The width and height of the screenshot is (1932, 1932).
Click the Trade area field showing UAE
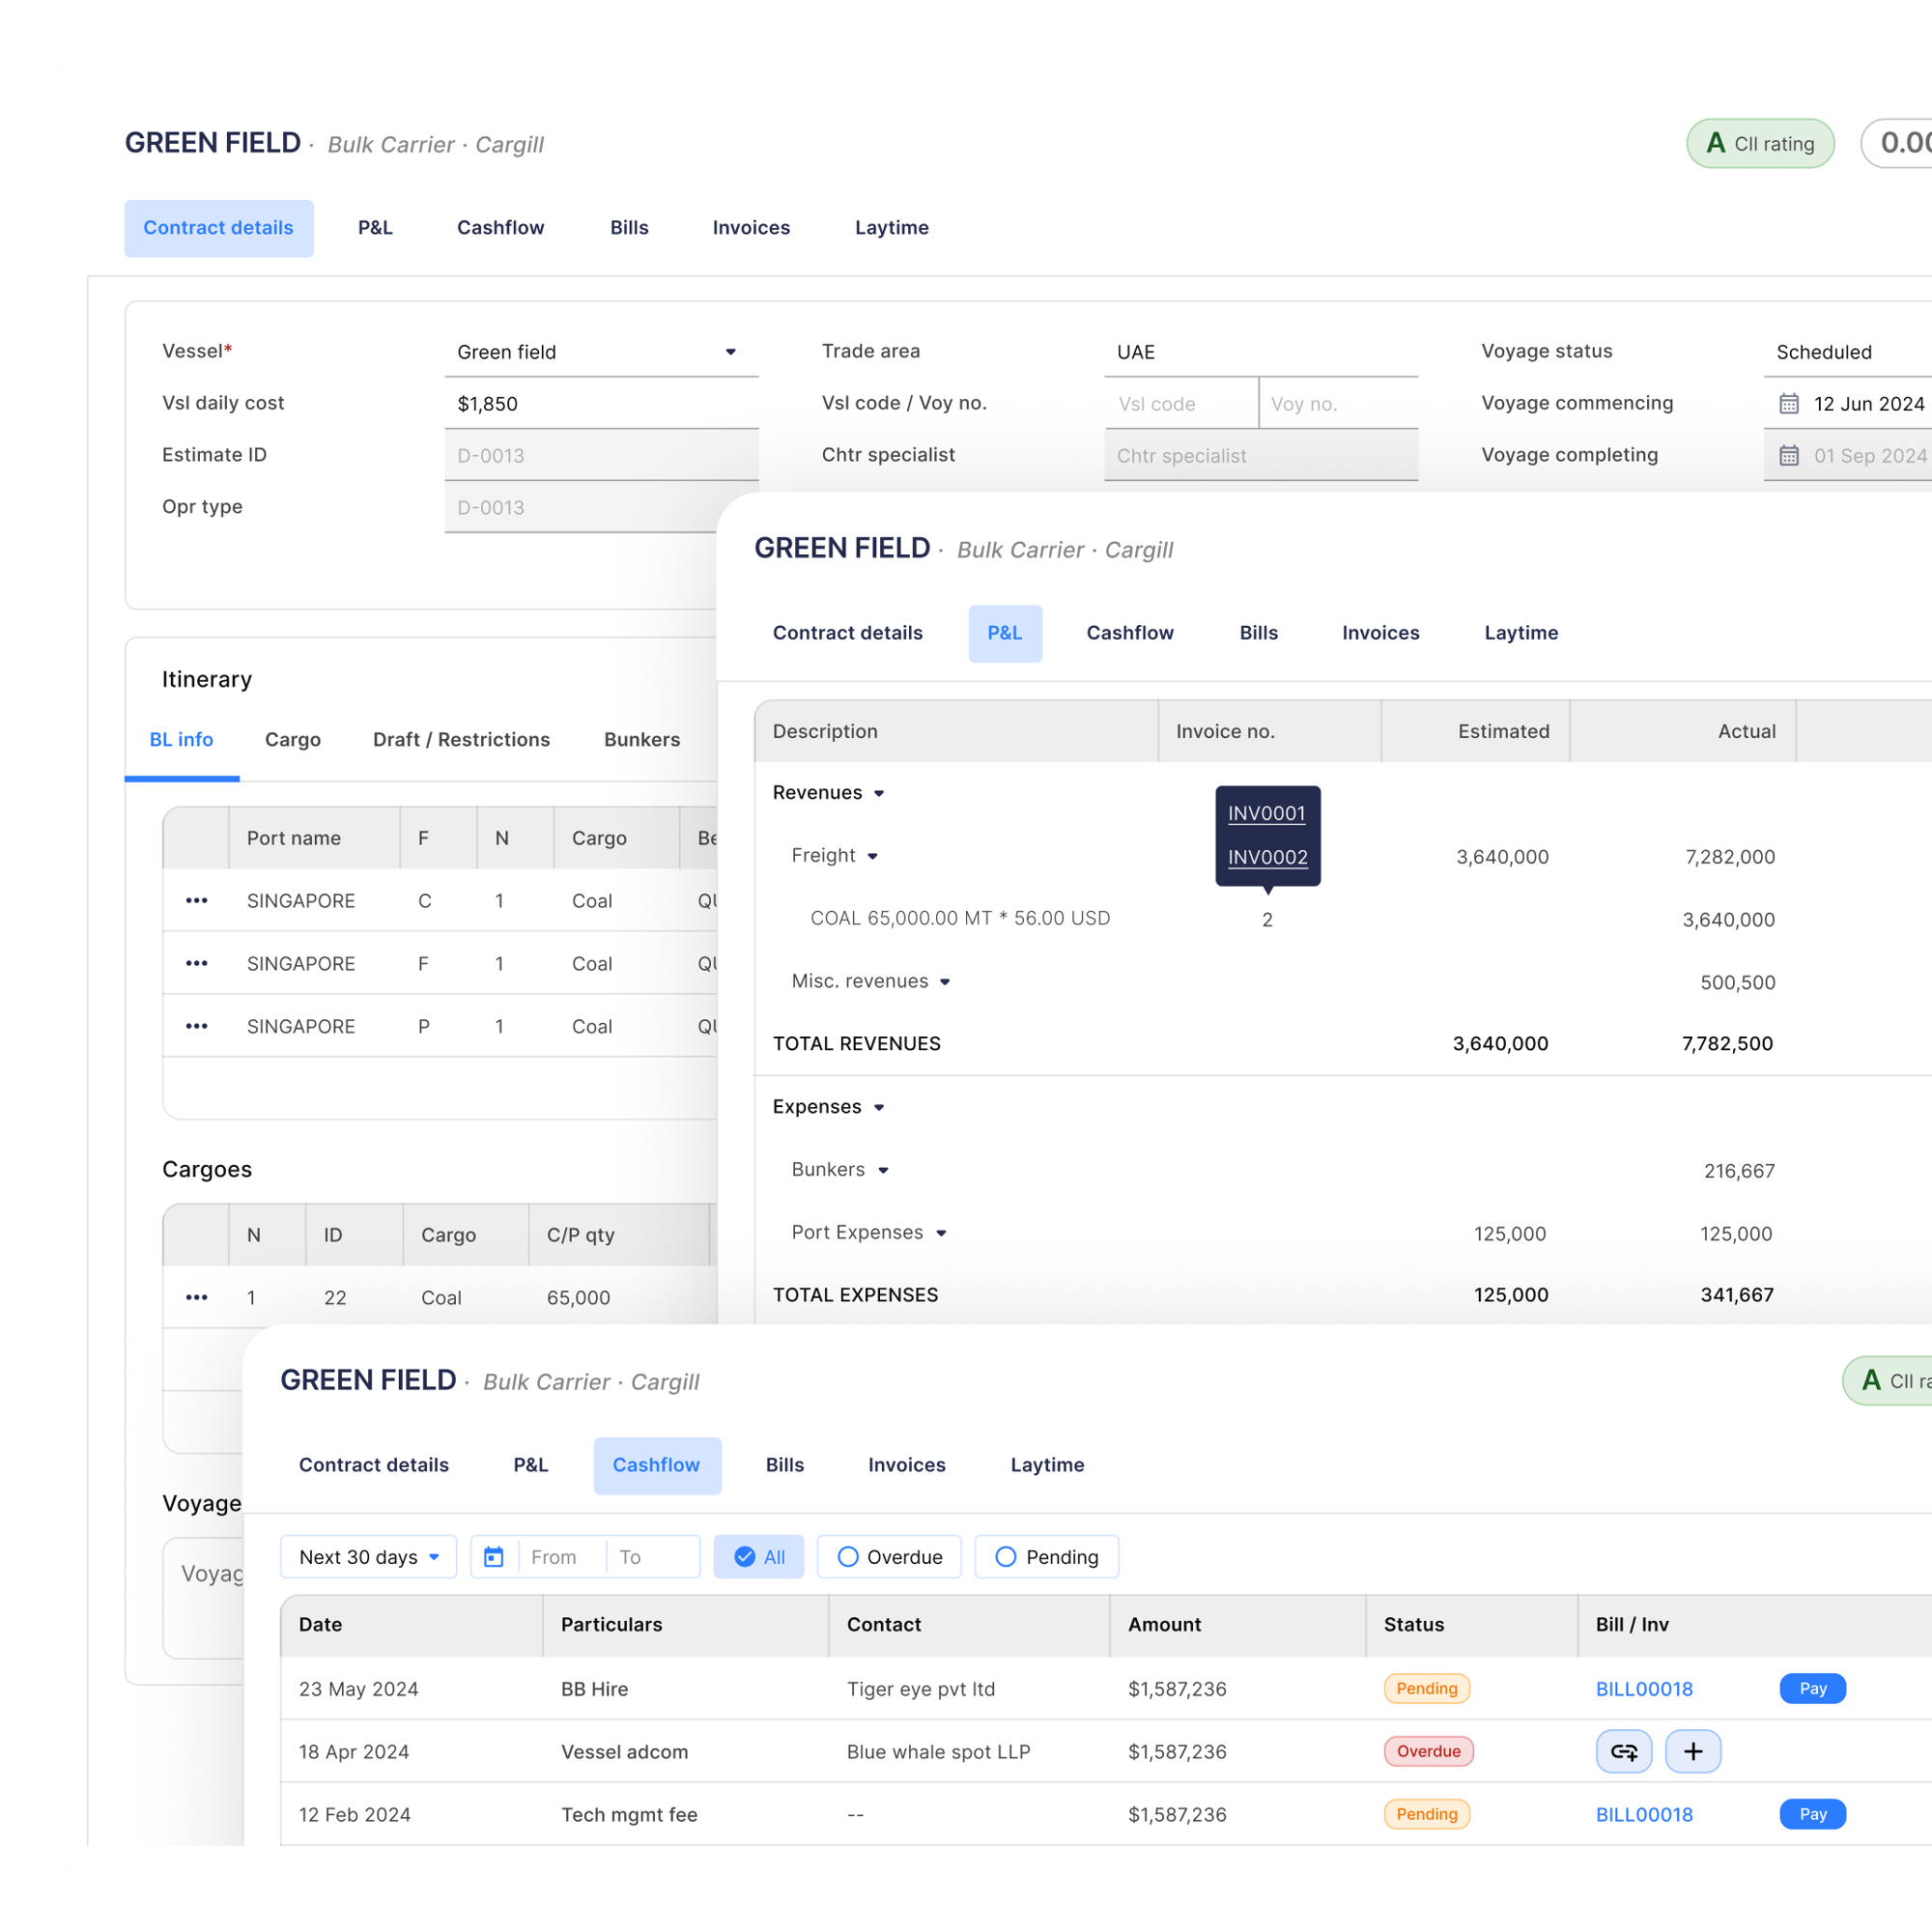point(1261,352)
